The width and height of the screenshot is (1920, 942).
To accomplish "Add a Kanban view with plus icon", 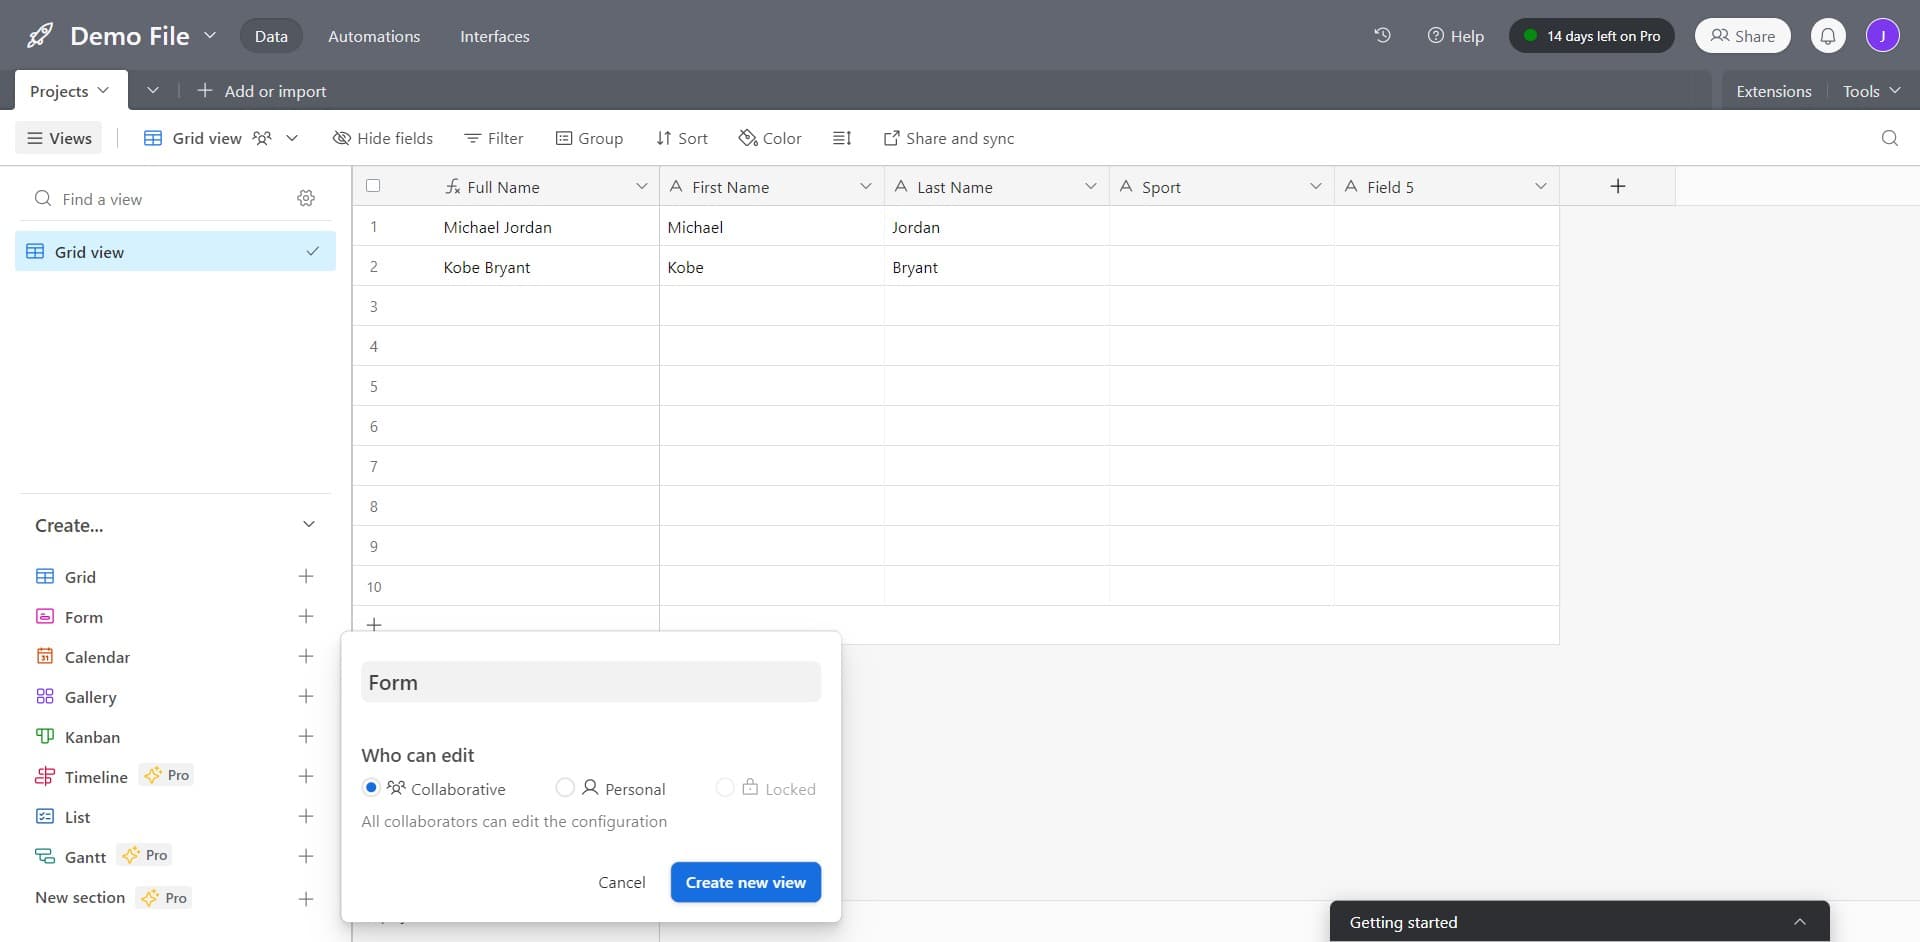I will [x=306, y=736].
